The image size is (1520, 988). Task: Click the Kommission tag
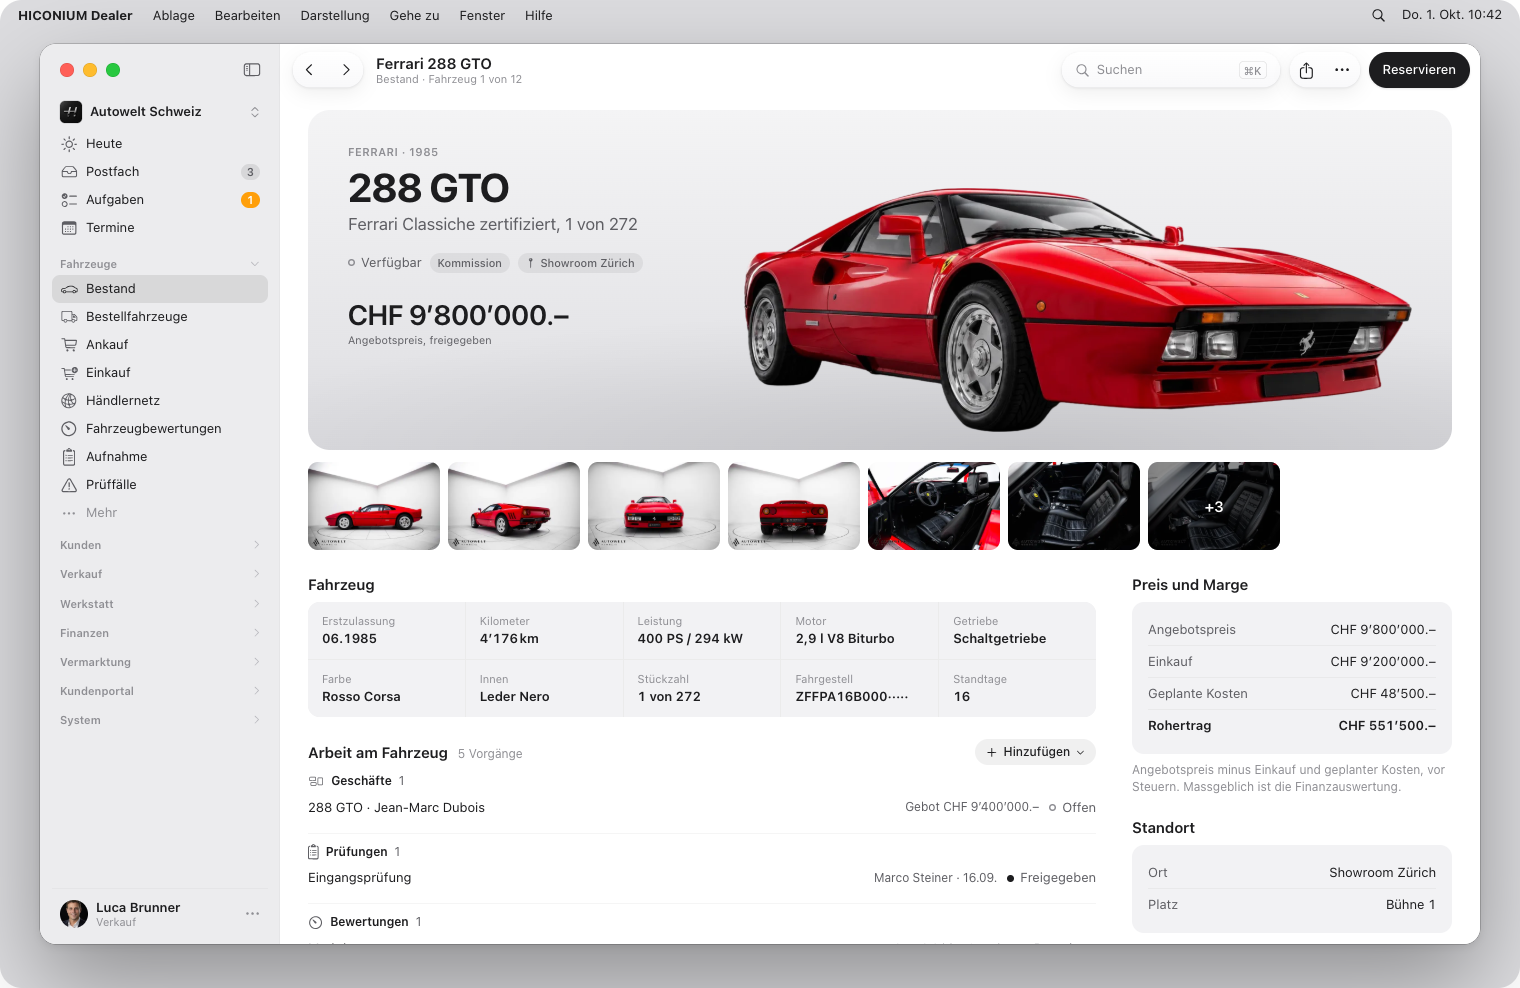pyautogui.click(x=470, y=263)
